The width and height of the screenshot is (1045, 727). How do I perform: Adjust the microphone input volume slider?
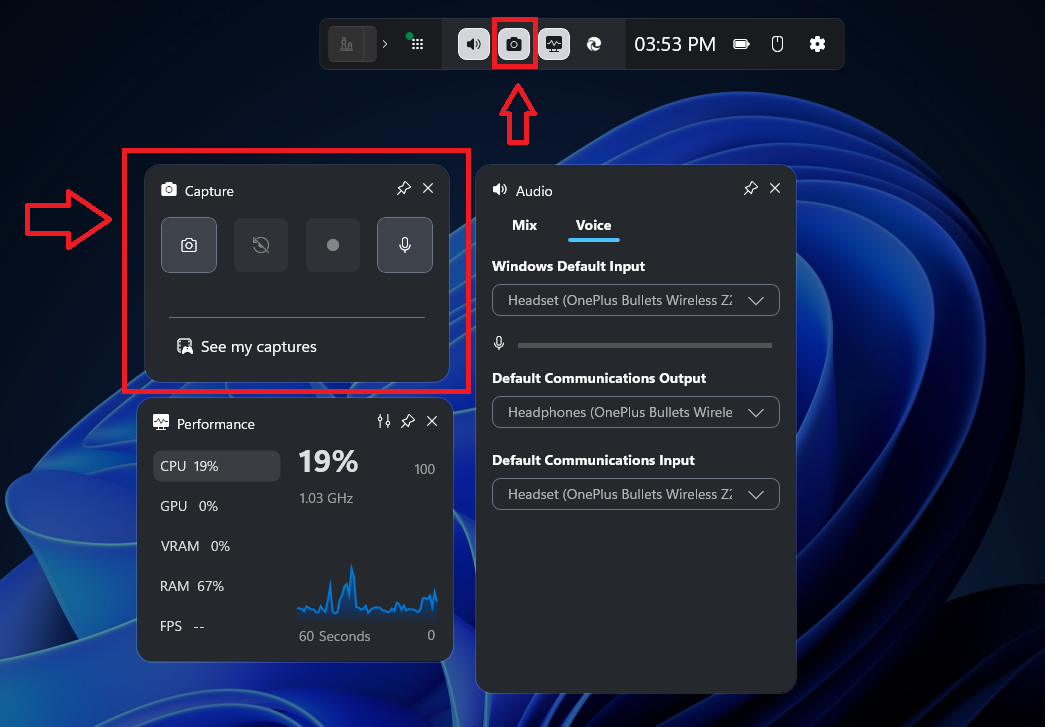point(644,345)
